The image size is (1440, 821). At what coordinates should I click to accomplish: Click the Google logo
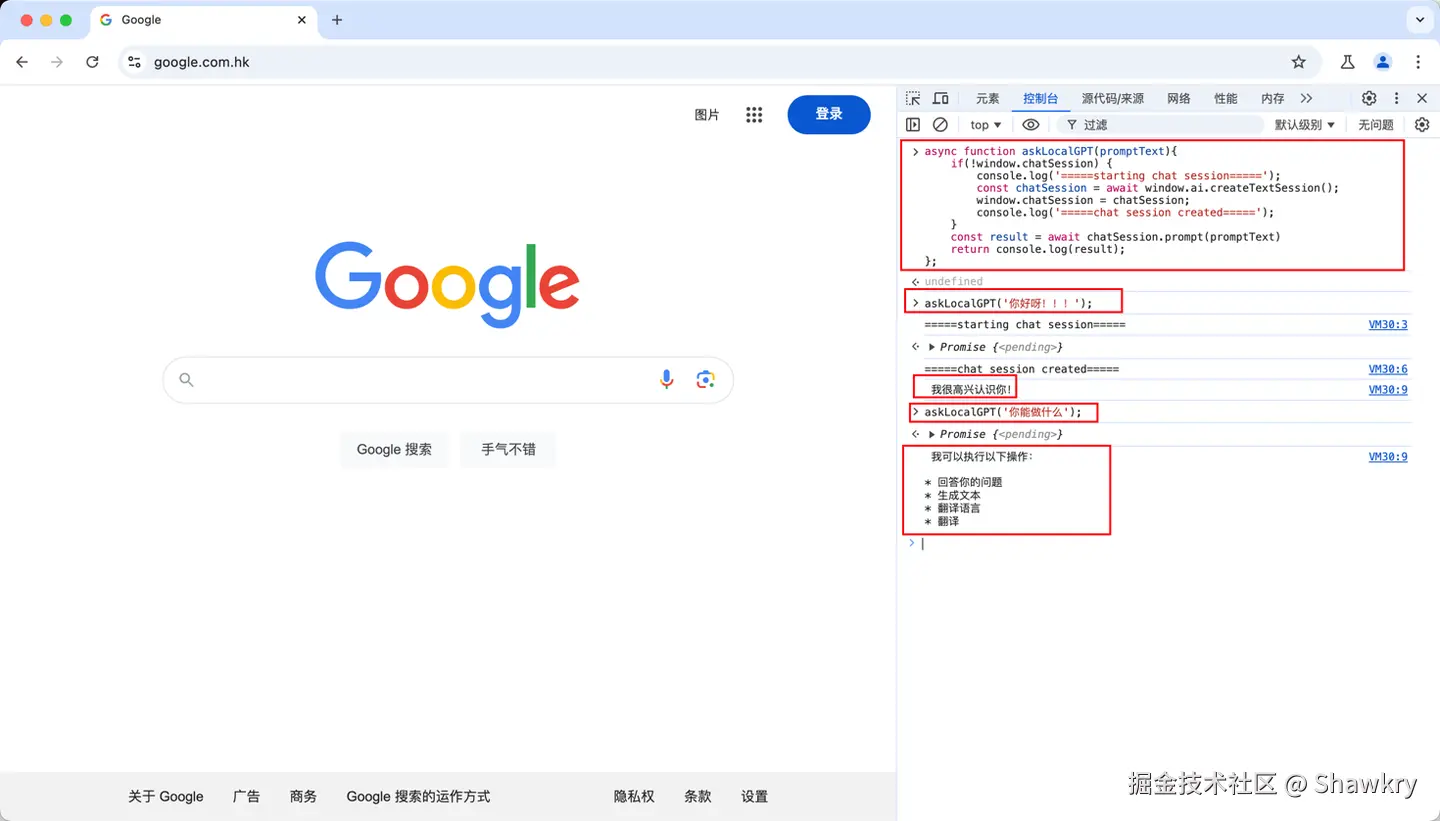[447, 284]
